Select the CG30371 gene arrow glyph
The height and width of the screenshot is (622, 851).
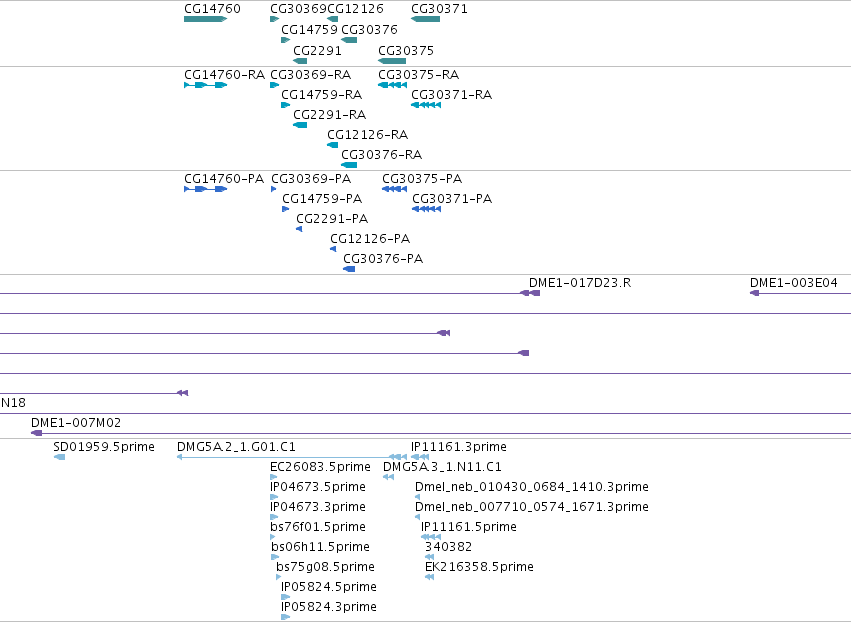426,19
